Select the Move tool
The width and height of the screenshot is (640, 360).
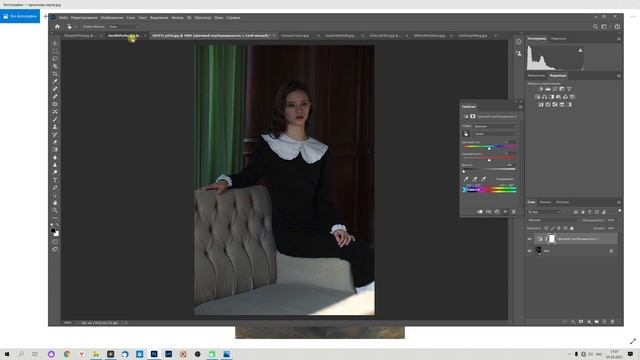55,43
